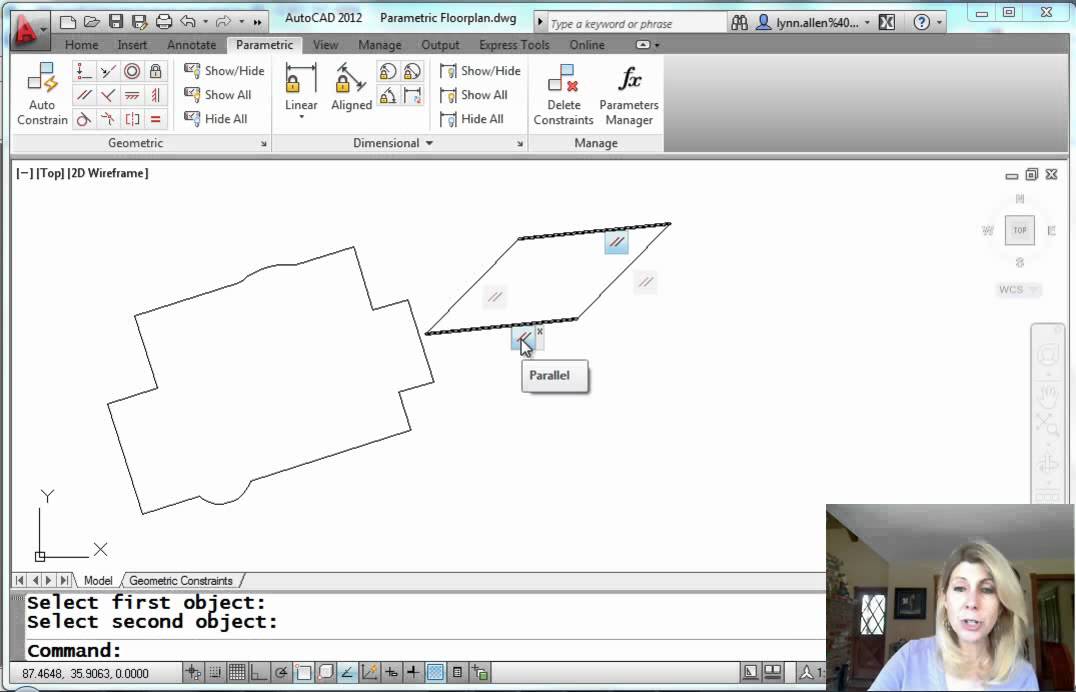Click the keyword search input field

pyautogui.click(x=635, y=23)
